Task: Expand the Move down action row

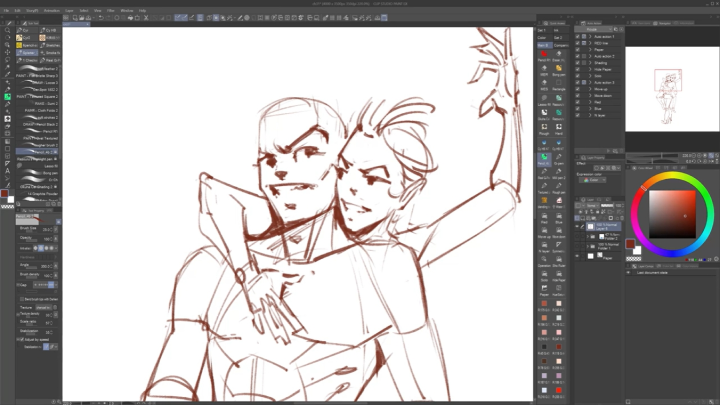Action: point(590,96)
